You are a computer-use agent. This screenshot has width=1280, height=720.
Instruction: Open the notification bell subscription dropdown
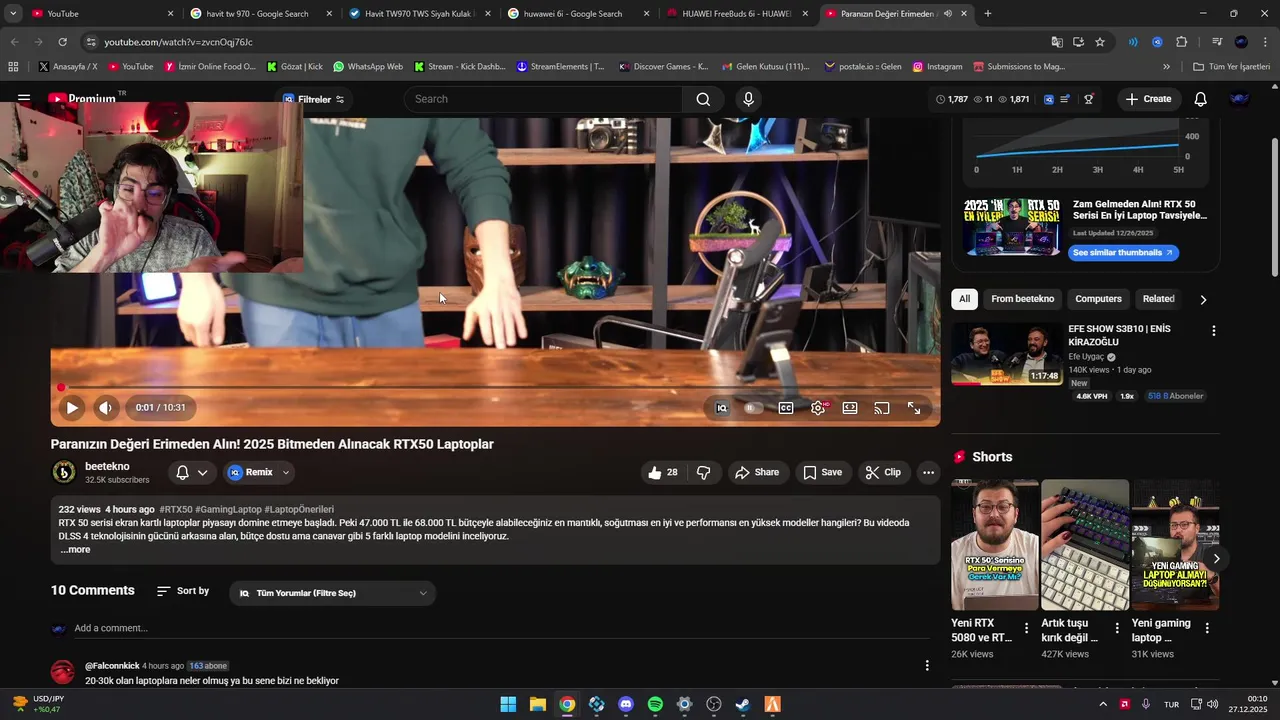pyautogui.click(x=191, y=472)
